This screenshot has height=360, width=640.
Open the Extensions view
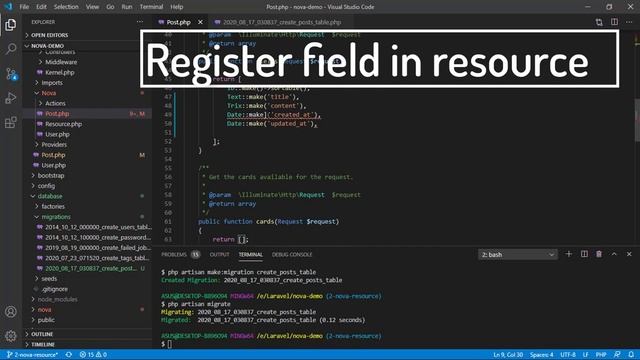point(11,122)
